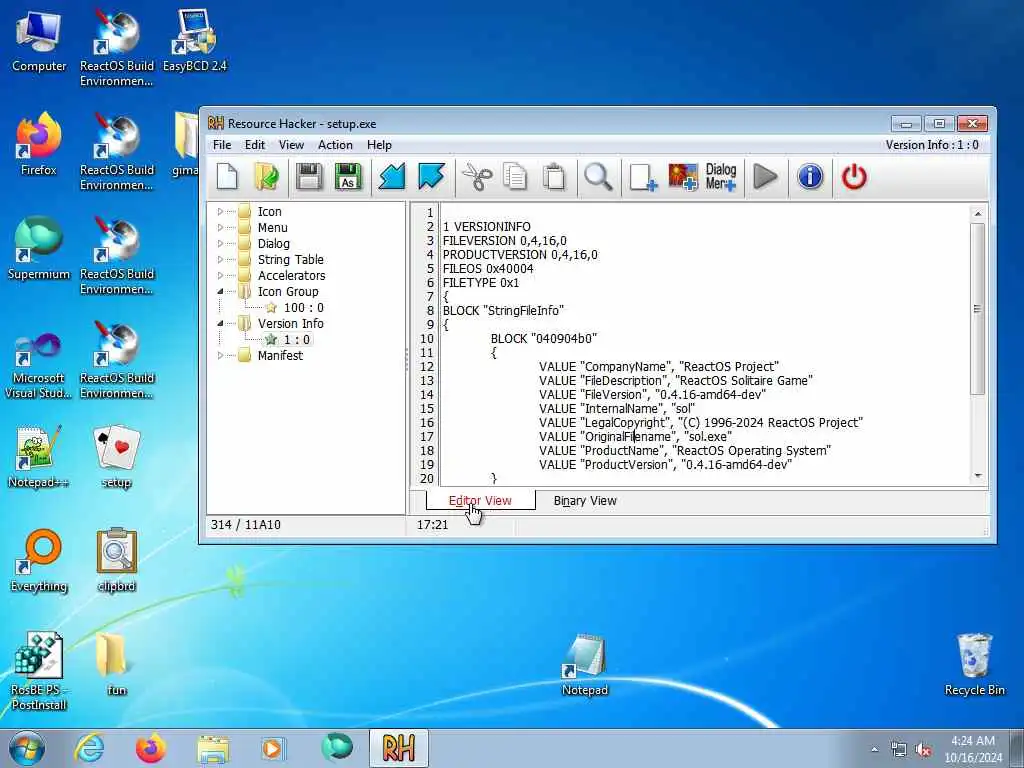Viewport: 1024px width, 768px height.
Task: Open a file with the green folder icon
Action: (266, 177)
